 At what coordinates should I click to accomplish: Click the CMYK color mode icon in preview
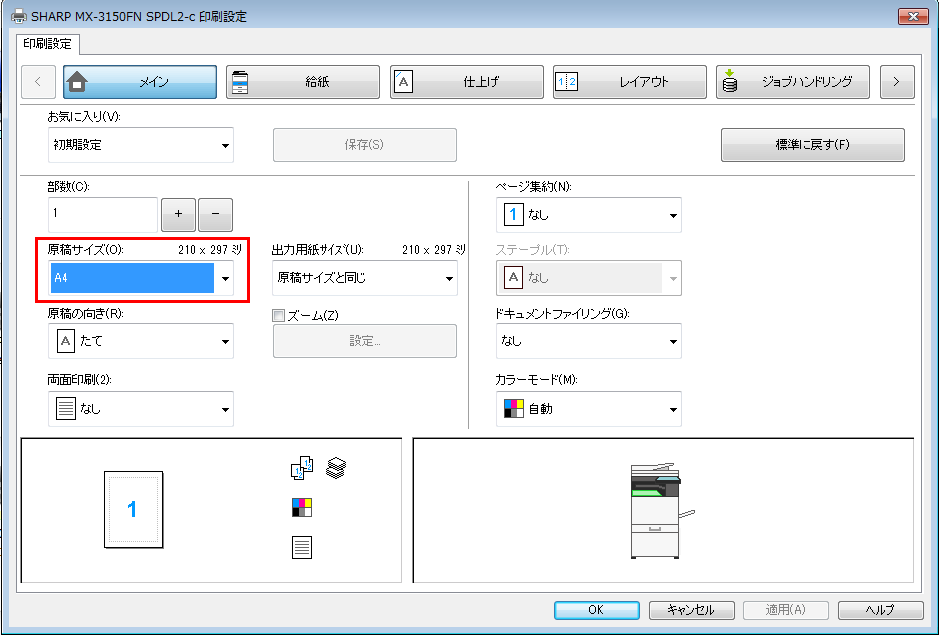coord(302,507)
